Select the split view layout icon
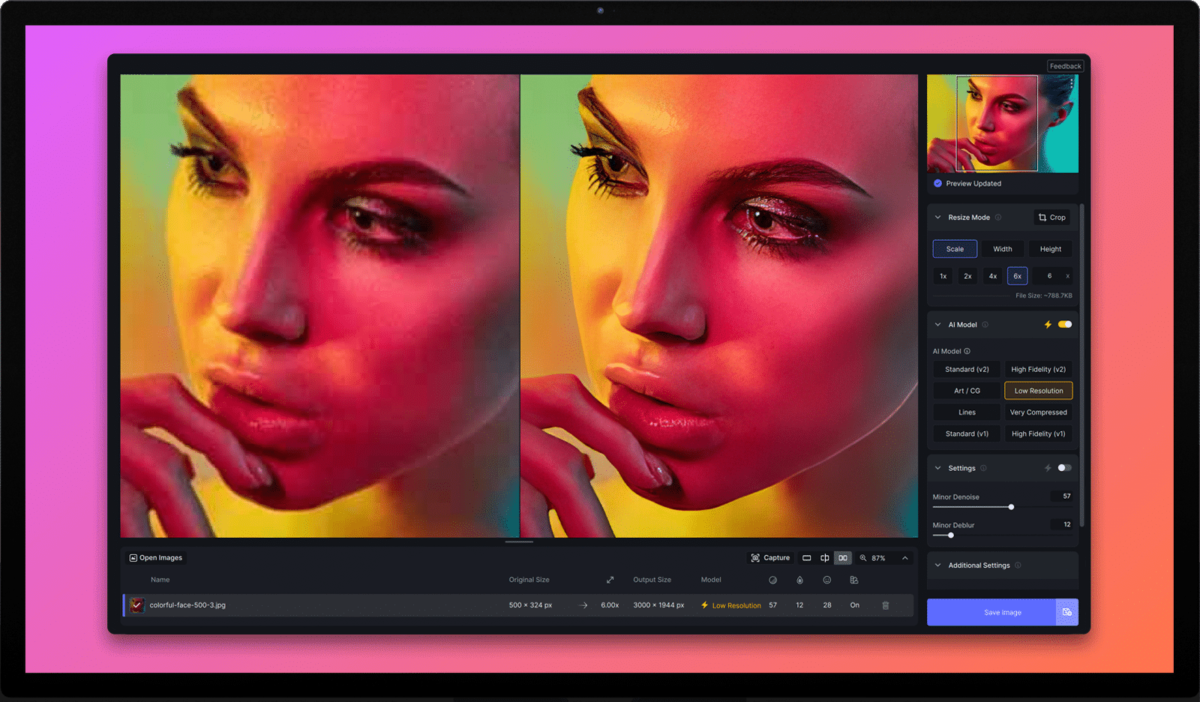1200x702 pixels. click(825, 558)
